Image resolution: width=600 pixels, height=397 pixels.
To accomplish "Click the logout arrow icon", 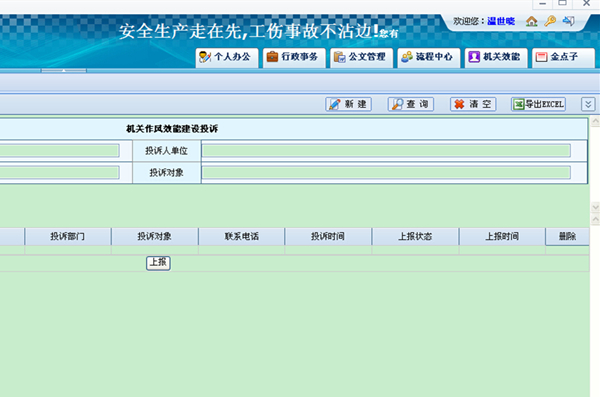I will (x=569, y=21).
